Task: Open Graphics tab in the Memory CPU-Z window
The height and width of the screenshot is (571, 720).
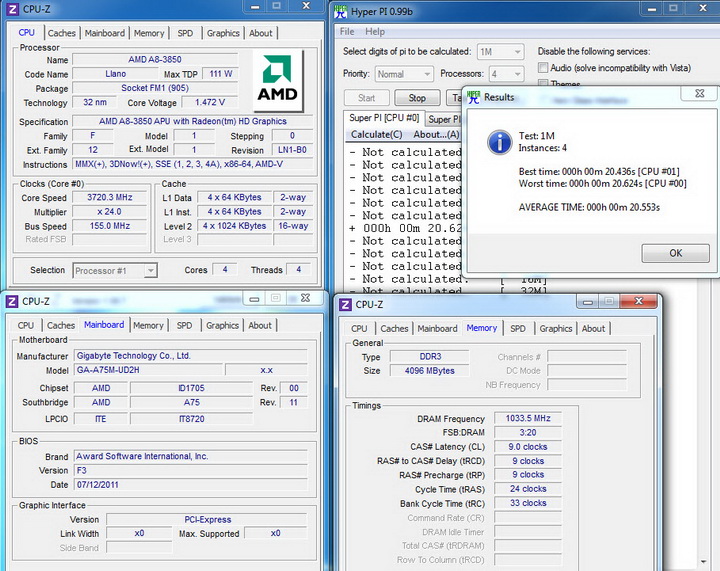Action: tap(556, 329)
